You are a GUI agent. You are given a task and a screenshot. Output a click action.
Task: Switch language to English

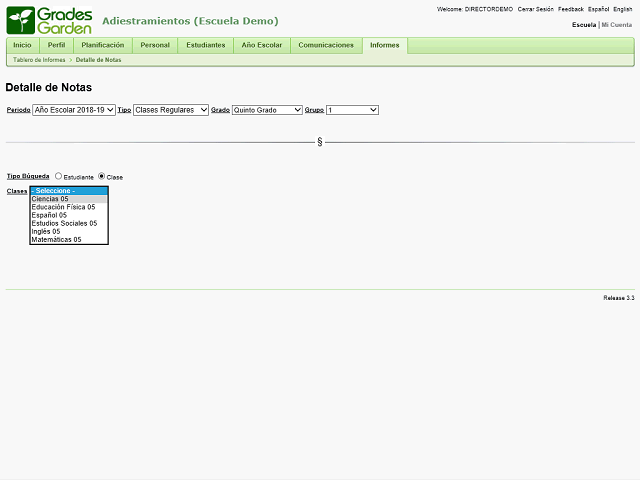pyautogui.click(x=623, y=9)
